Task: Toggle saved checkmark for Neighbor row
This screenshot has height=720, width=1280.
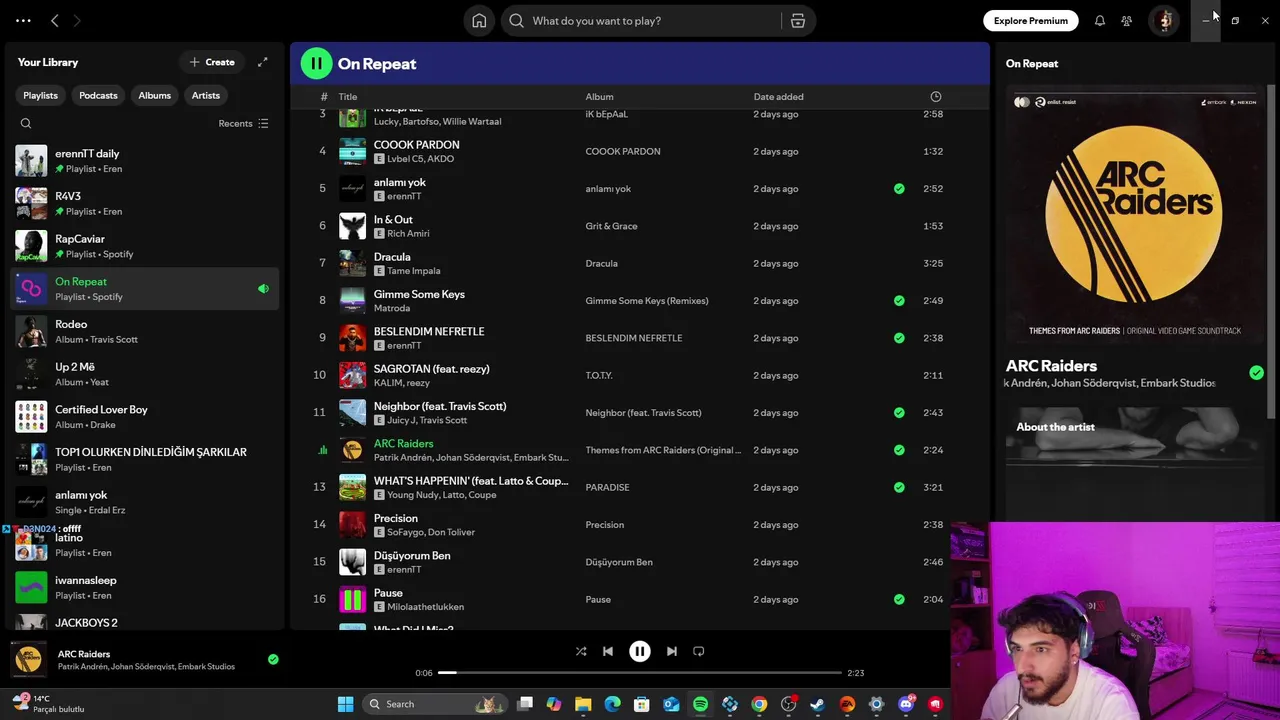Action: (x=899, y=413)
